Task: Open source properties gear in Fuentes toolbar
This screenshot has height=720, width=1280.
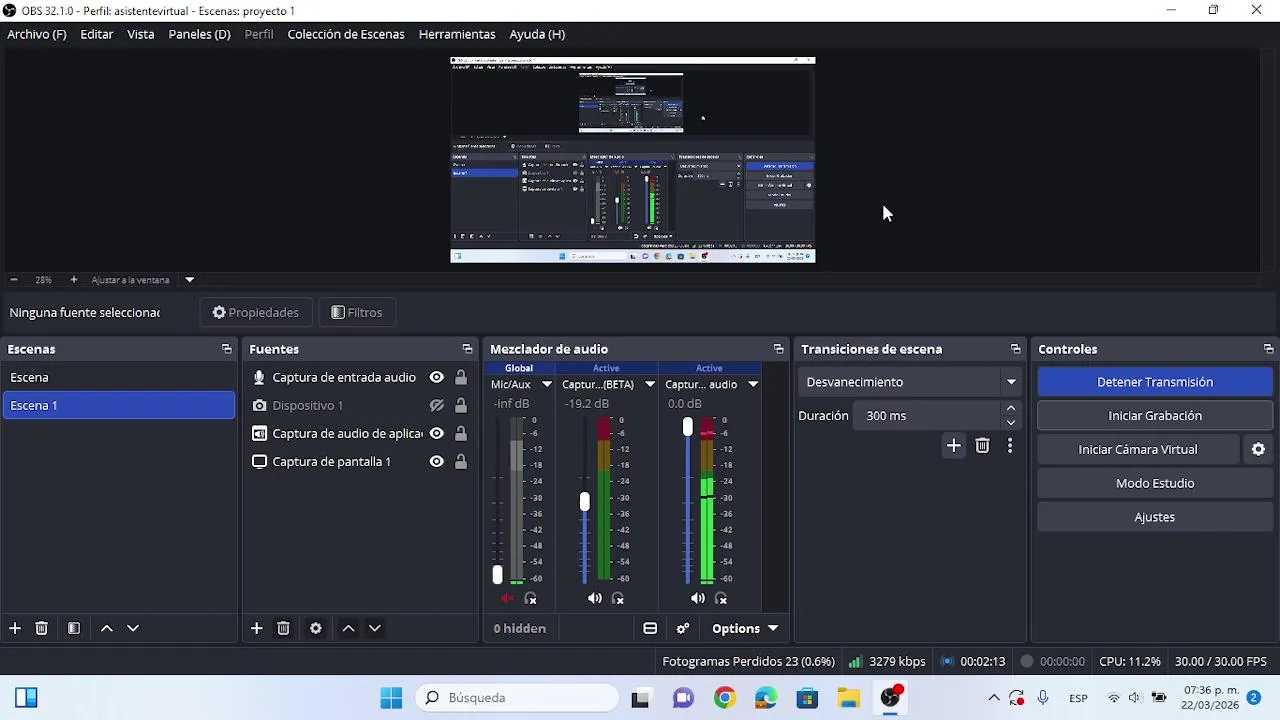Action: [316, 628]
